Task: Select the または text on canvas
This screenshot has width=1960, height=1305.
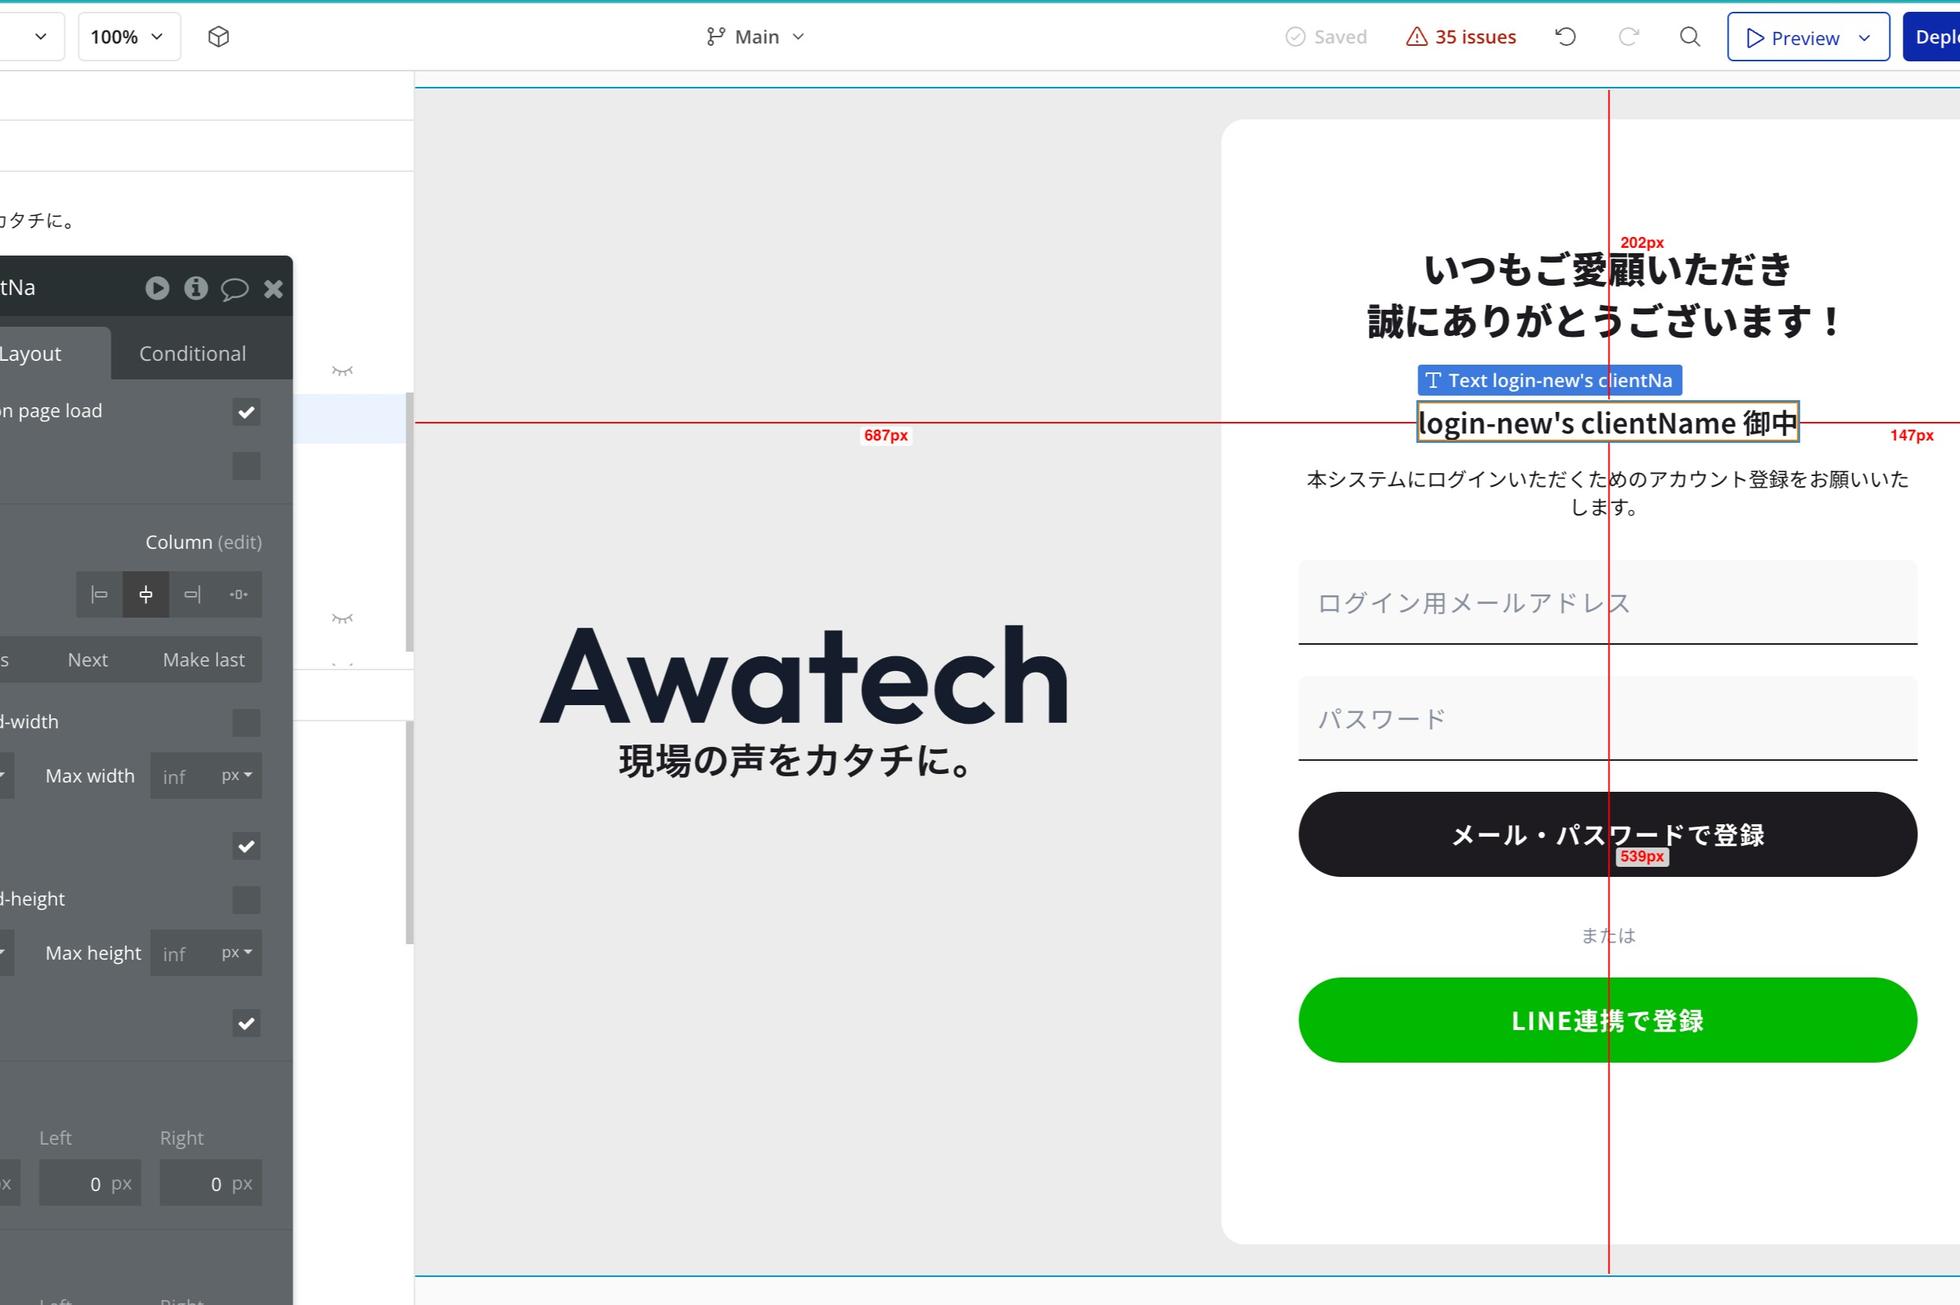Action: (x=1607, y=935)
